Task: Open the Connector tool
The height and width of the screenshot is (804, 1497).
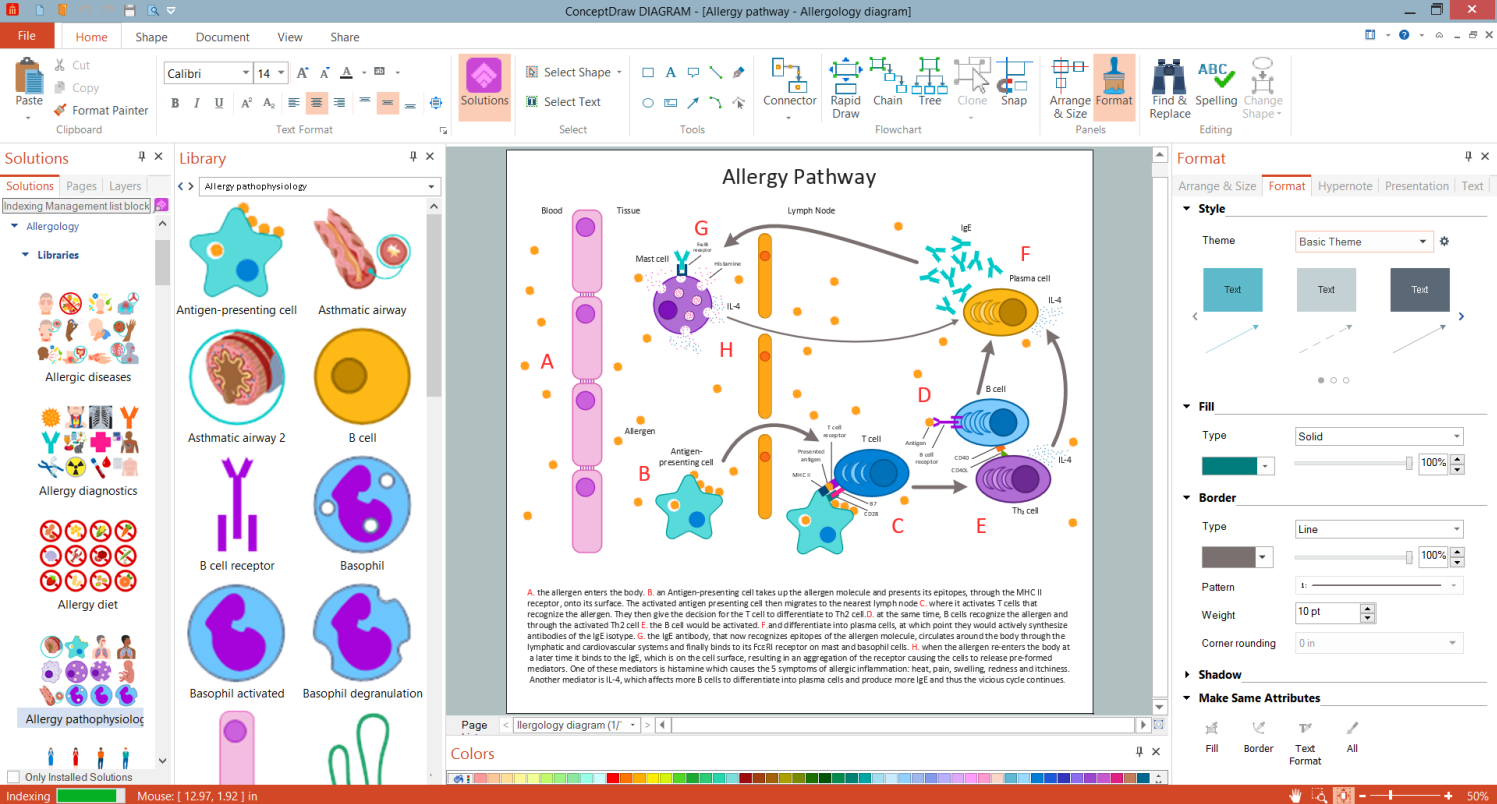Action: click(x=789, y=88)
